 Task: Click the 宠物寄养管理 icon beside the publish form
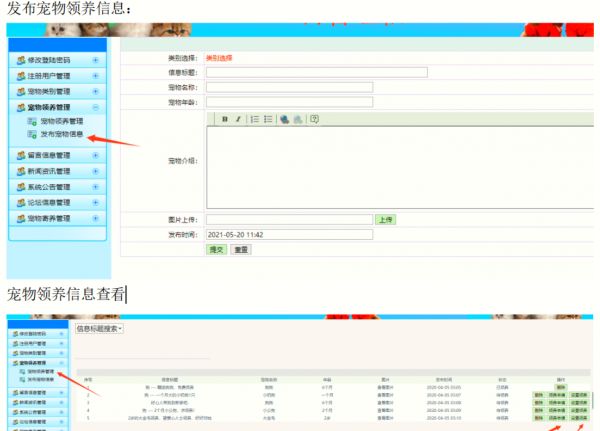click(x=21, y=218)
